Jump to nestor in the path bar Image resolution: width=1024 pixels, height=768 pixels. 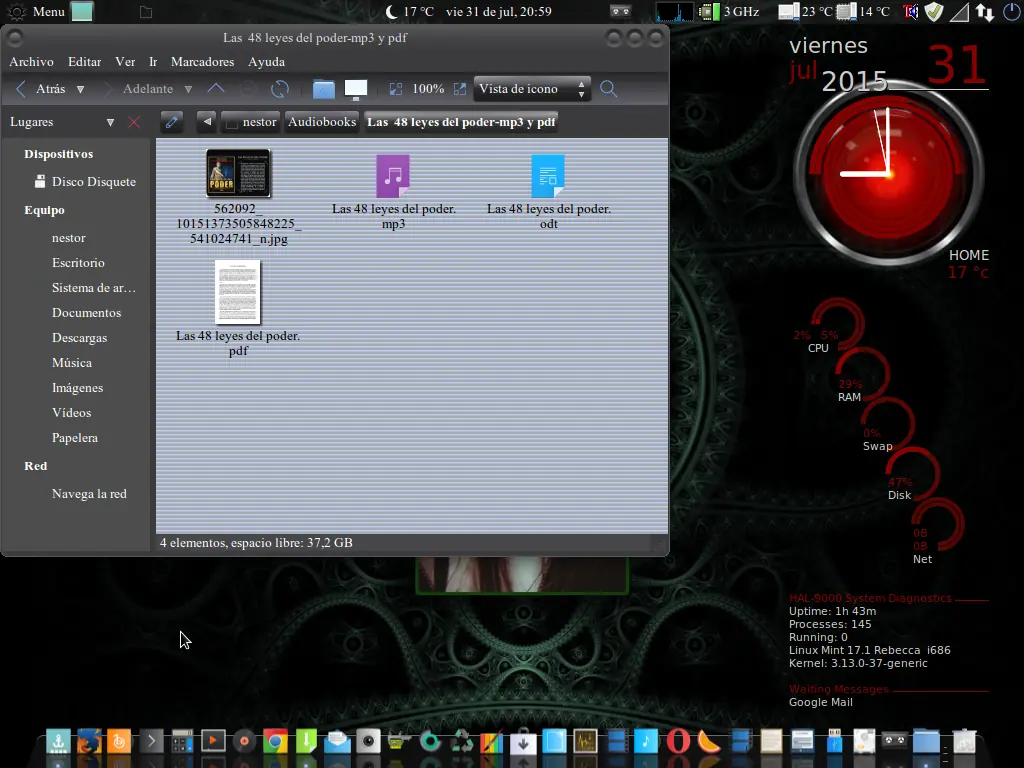pos(251,122)
